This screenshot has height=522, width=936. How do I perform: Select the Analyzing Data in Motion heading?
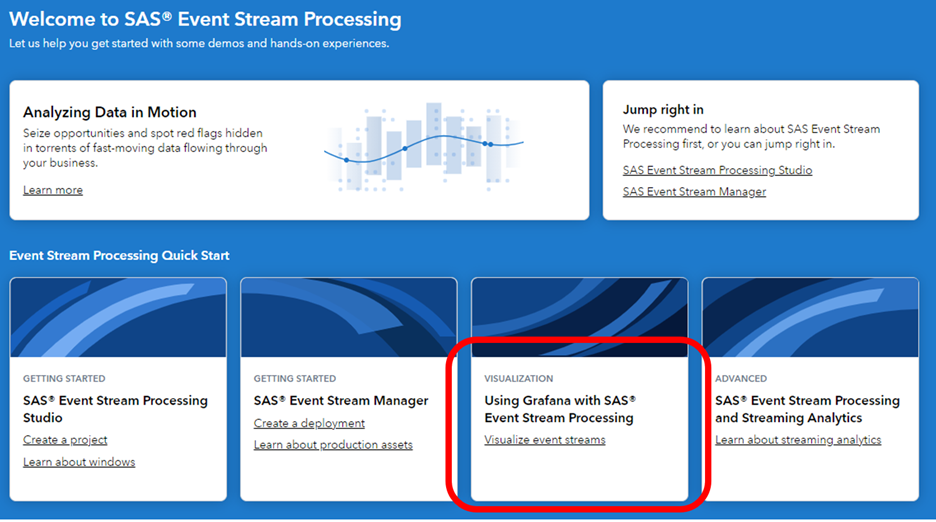110,112
